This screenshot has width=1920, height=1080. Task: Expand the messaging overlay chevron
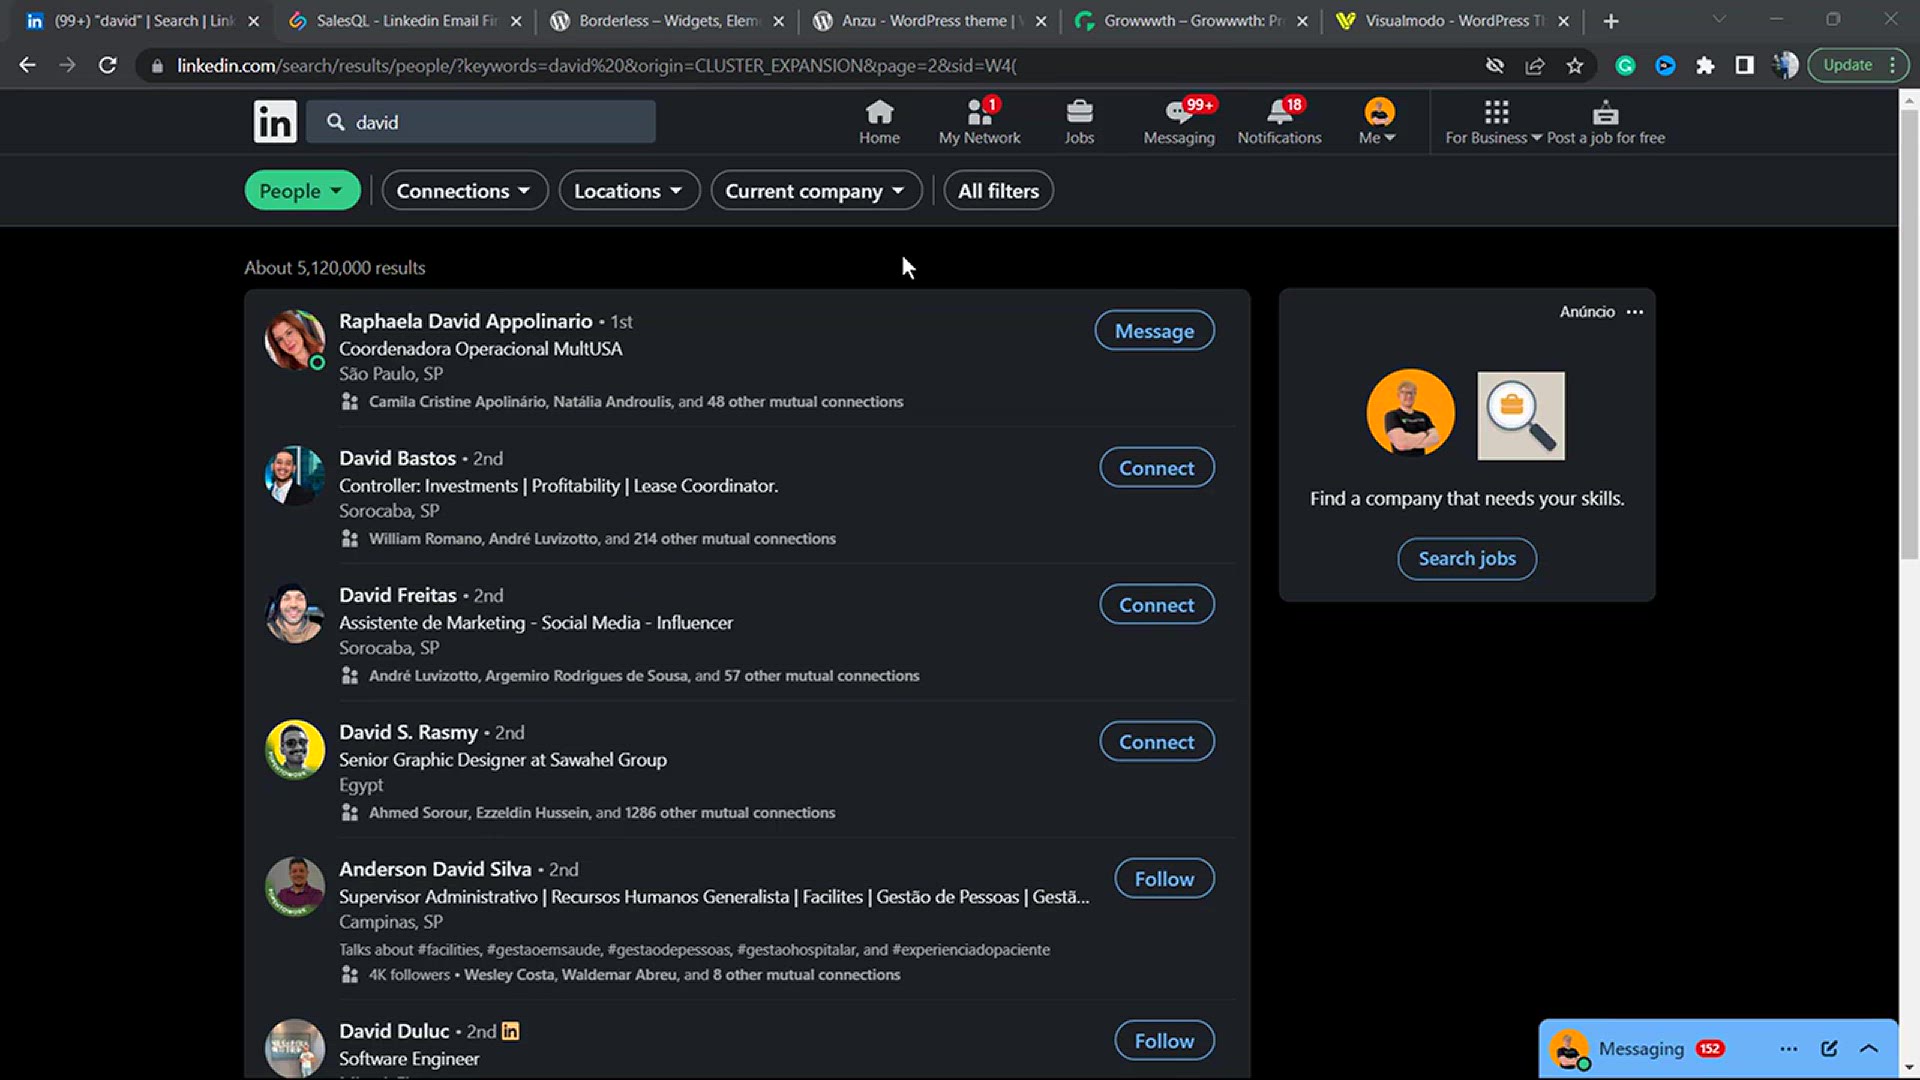pos(1868,1049)
